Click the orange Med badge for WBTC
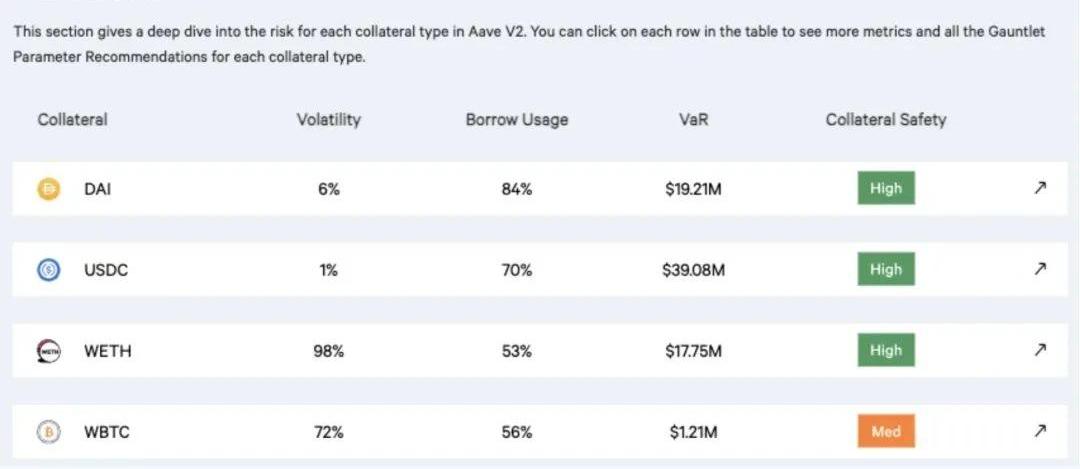 (x=885, y=432)
